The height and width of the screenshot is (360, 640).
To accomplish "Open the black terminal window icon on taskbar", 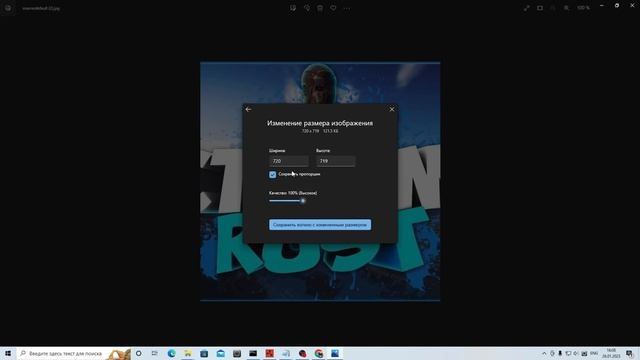I will [253, 353].
